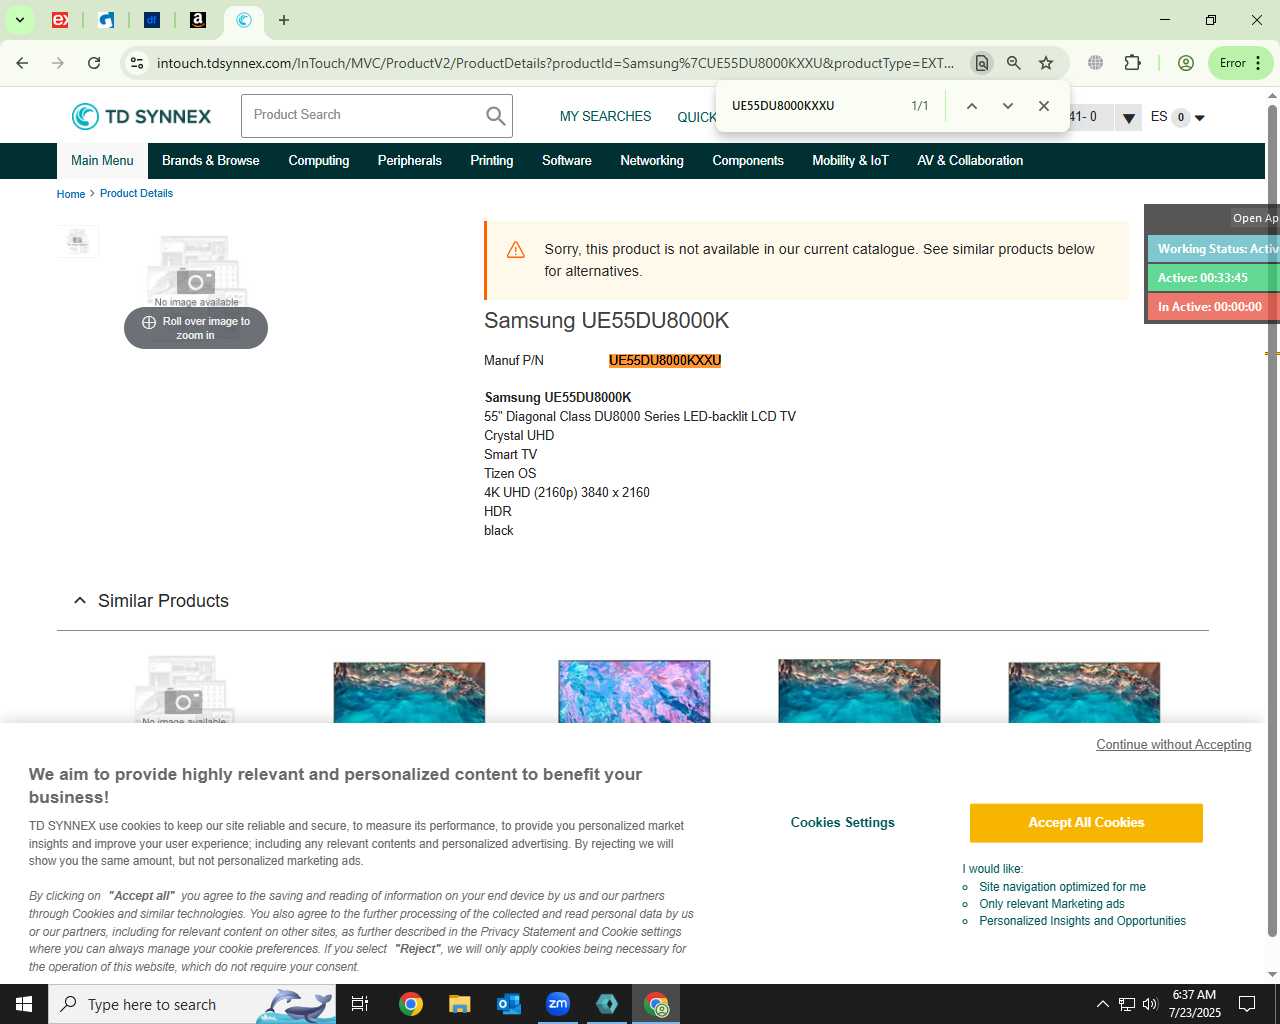Switch to the Amazon browser tab
Screen dimensions: 1280x1024
(x=198, y=20)
